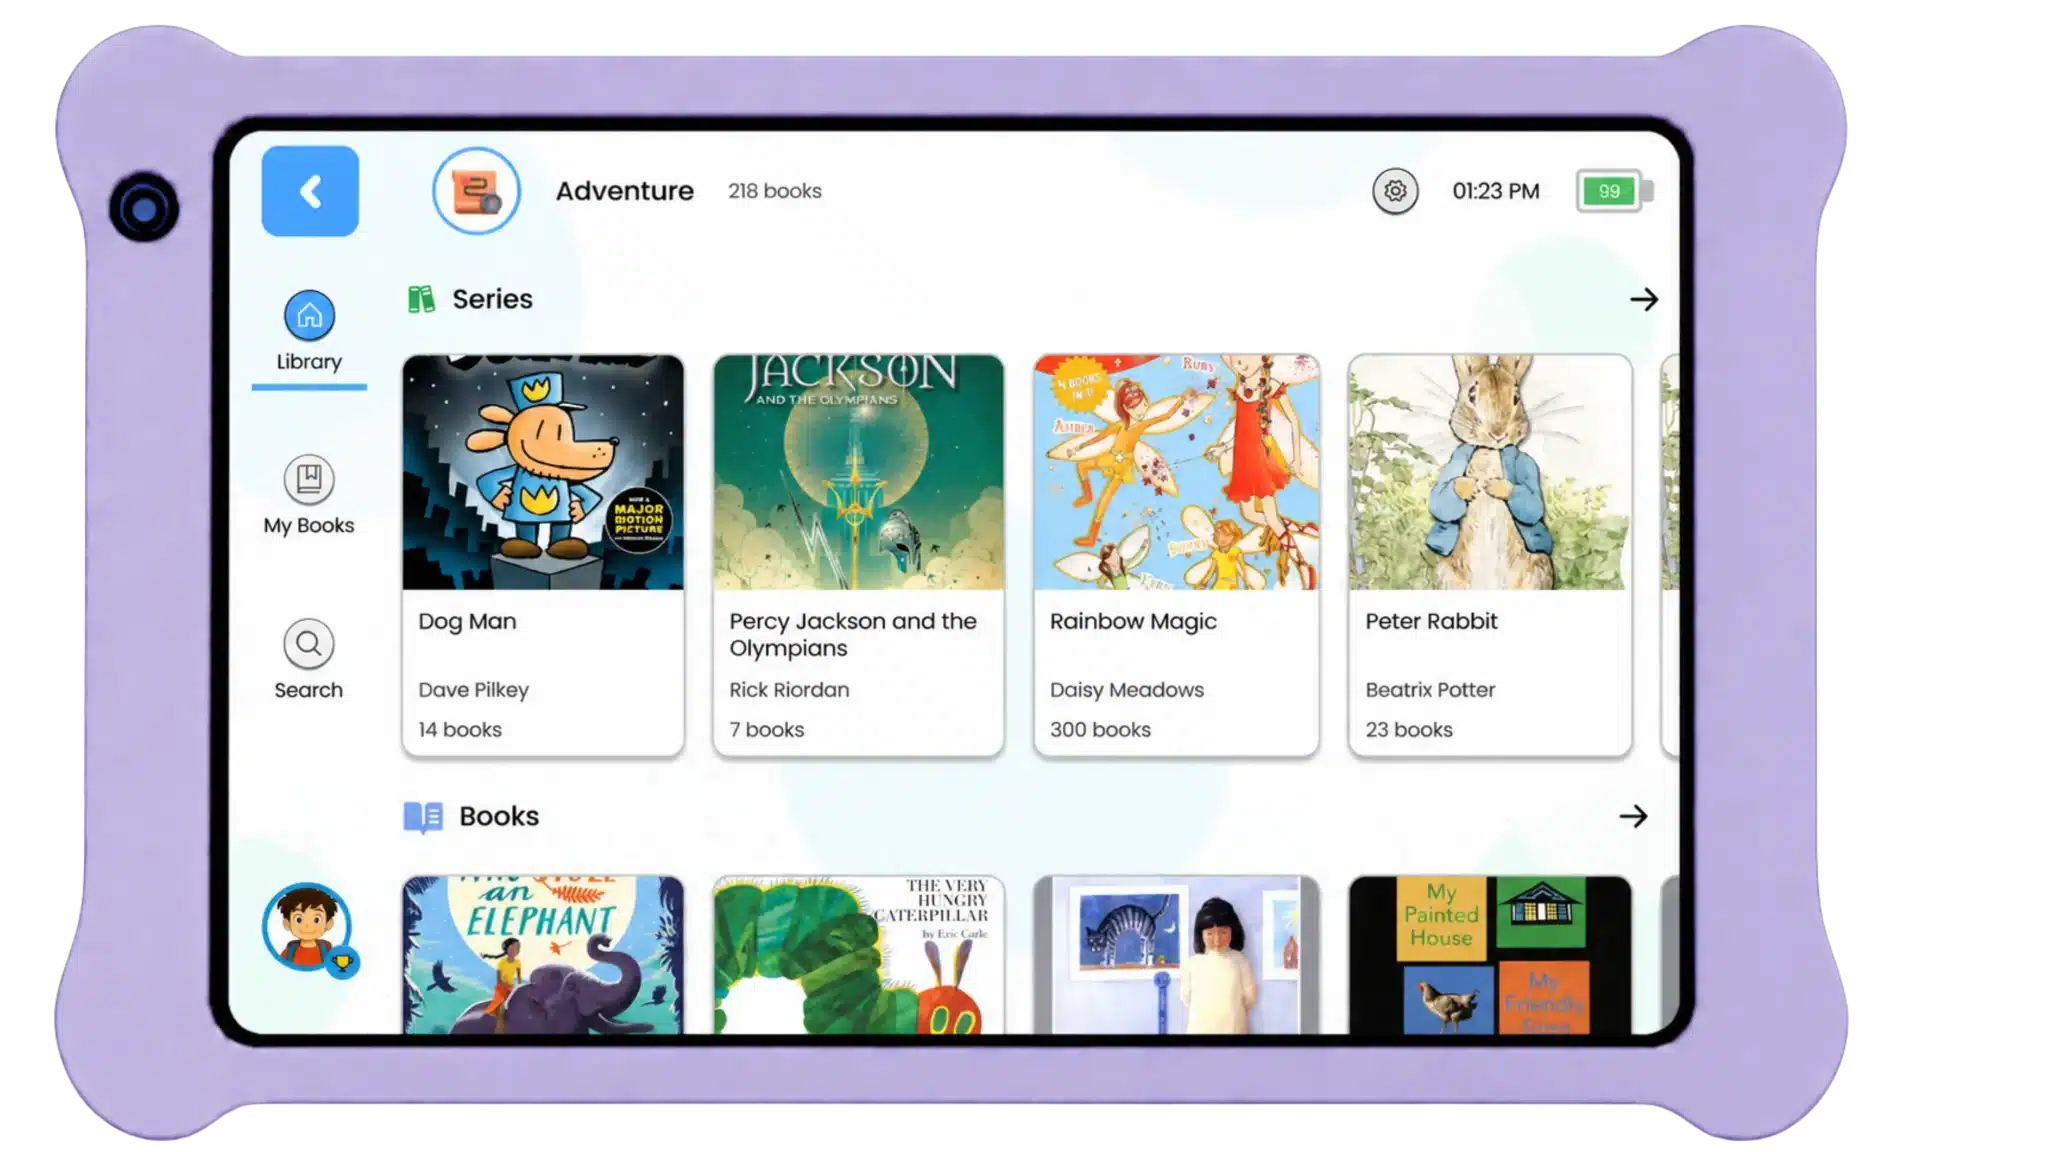Click the Series section heading
The width and height of the screenshot is (2048, 1152).
pos(492,299)
